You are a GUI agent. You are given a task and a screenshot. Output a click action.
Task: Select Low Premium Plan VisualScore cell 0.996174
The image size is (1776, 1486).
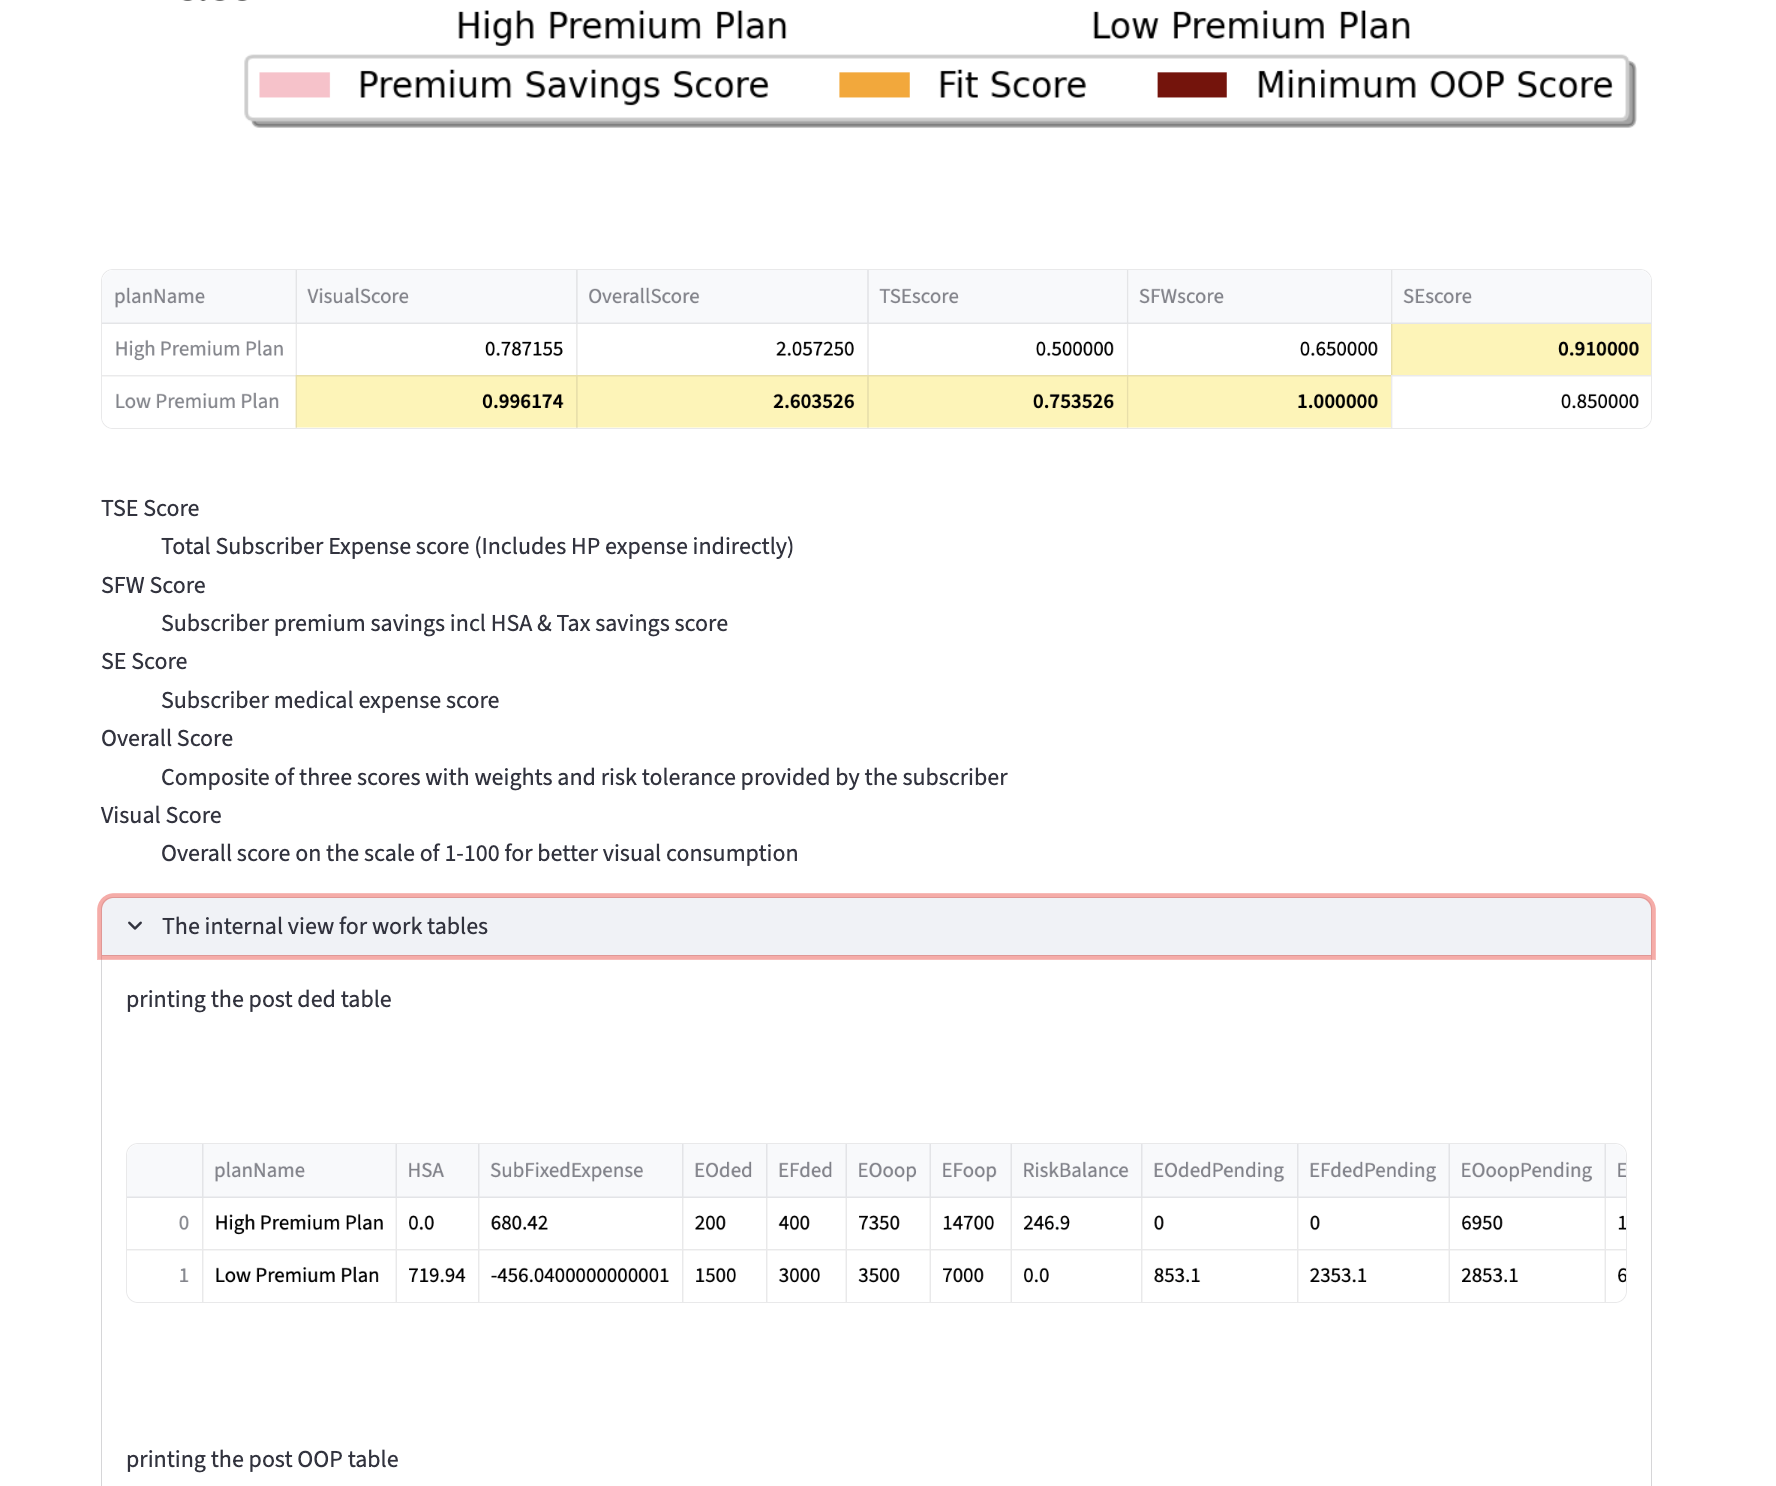436,401
